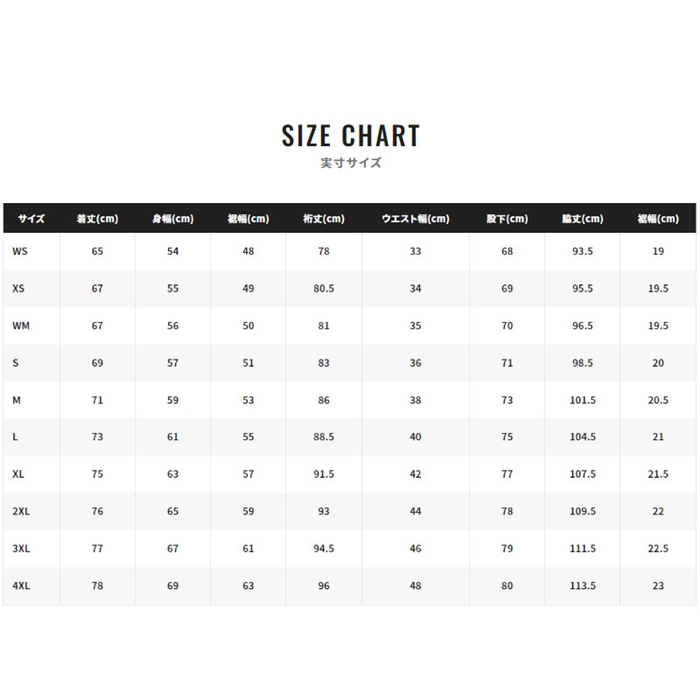Click the 着丈(cm) column header
Image resolution: width=700 pixels, height=700 pixels.
[97, 219]
